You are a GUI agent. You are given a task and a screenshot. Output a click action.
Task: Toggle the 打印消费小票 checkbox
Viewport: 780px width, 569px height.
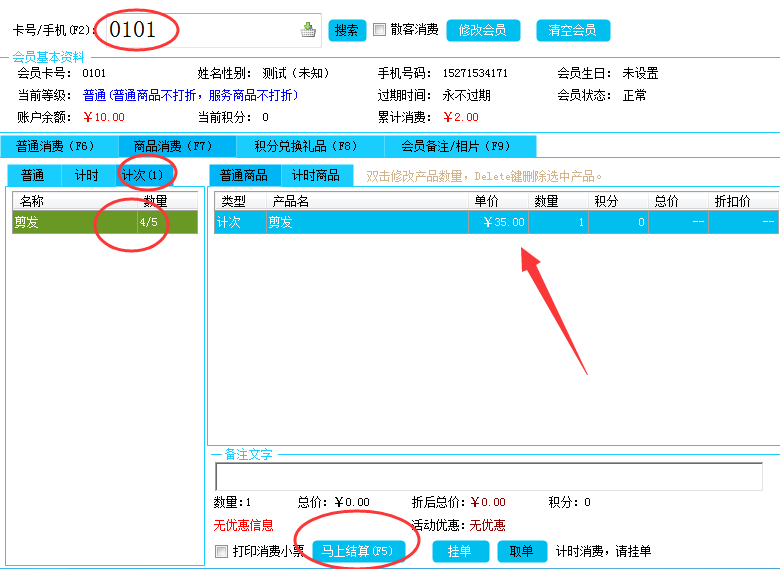click(222, 551)
